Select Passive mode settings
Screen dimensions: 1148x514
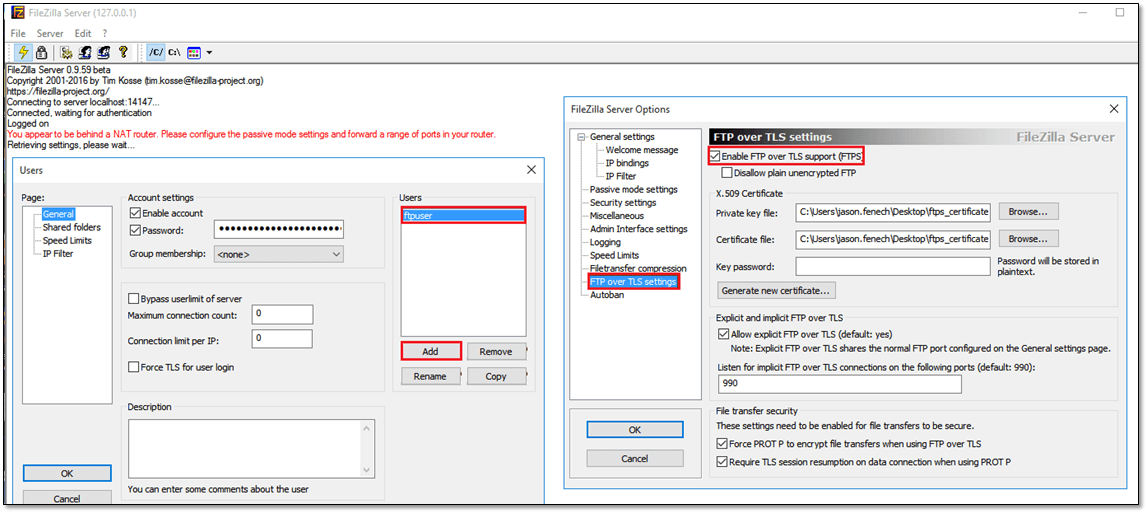[x=634, y=190]
